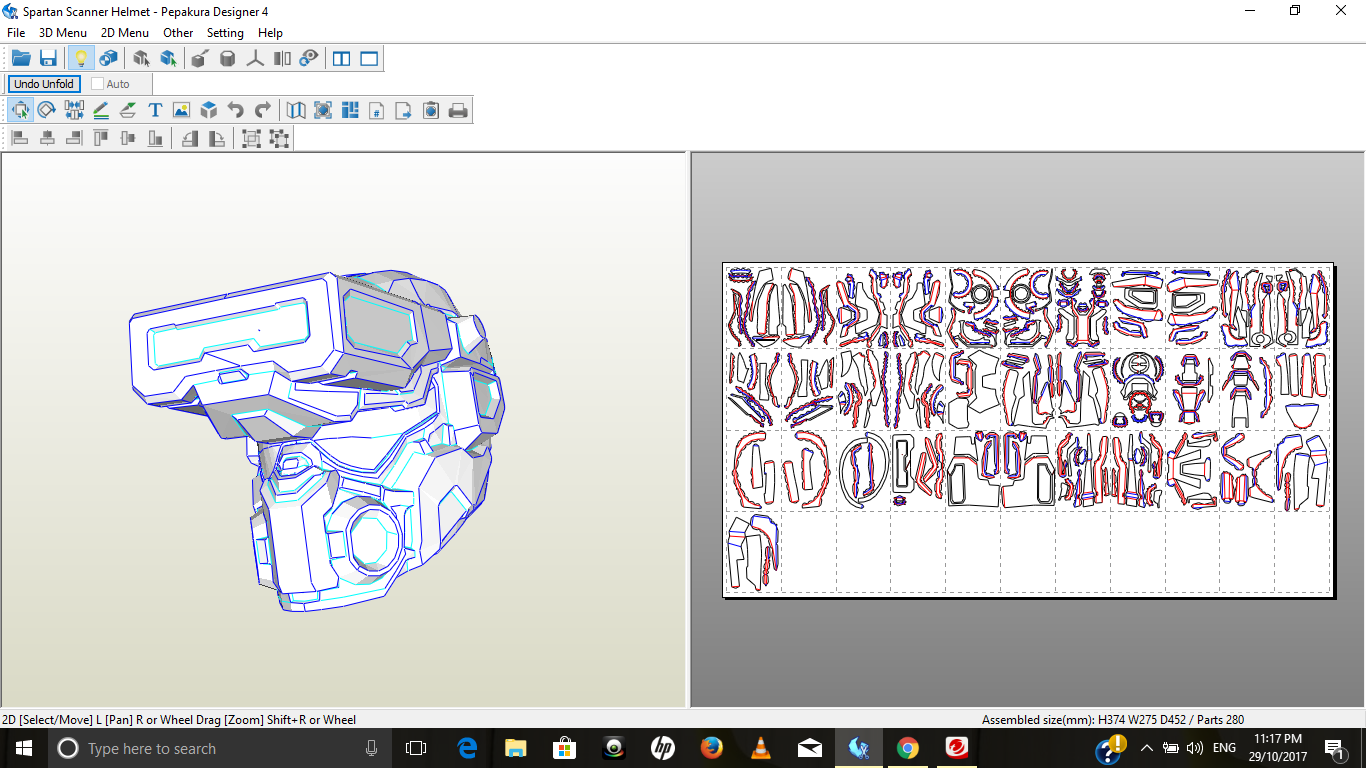
Task: Click the clipboard copy pattern icon
Action: click(x=431, y=110)
